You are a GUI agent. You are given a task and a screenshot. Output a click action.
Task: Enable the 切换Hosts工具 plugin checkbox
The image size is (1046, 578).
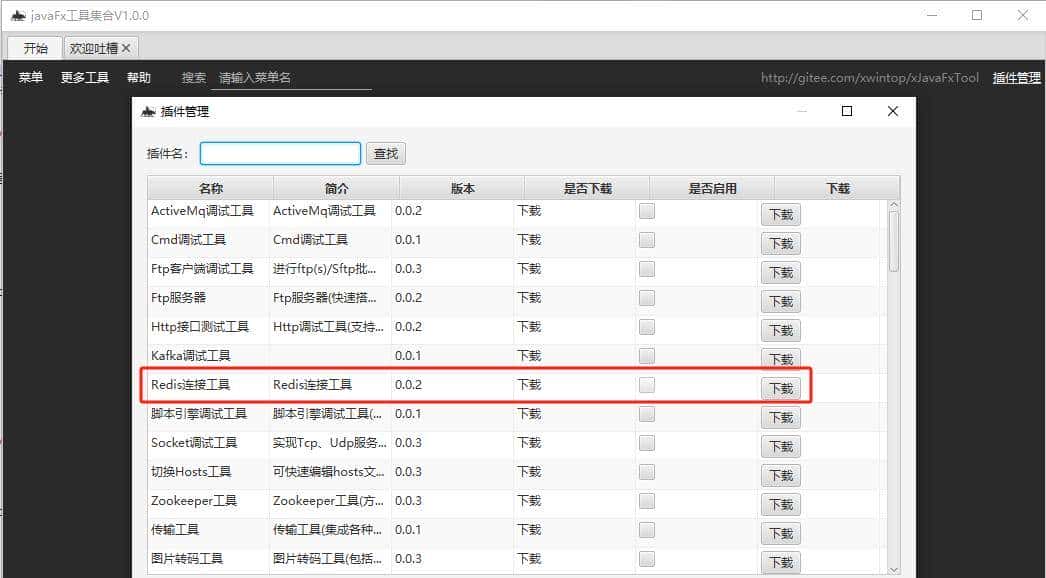(x=647, y=471)
